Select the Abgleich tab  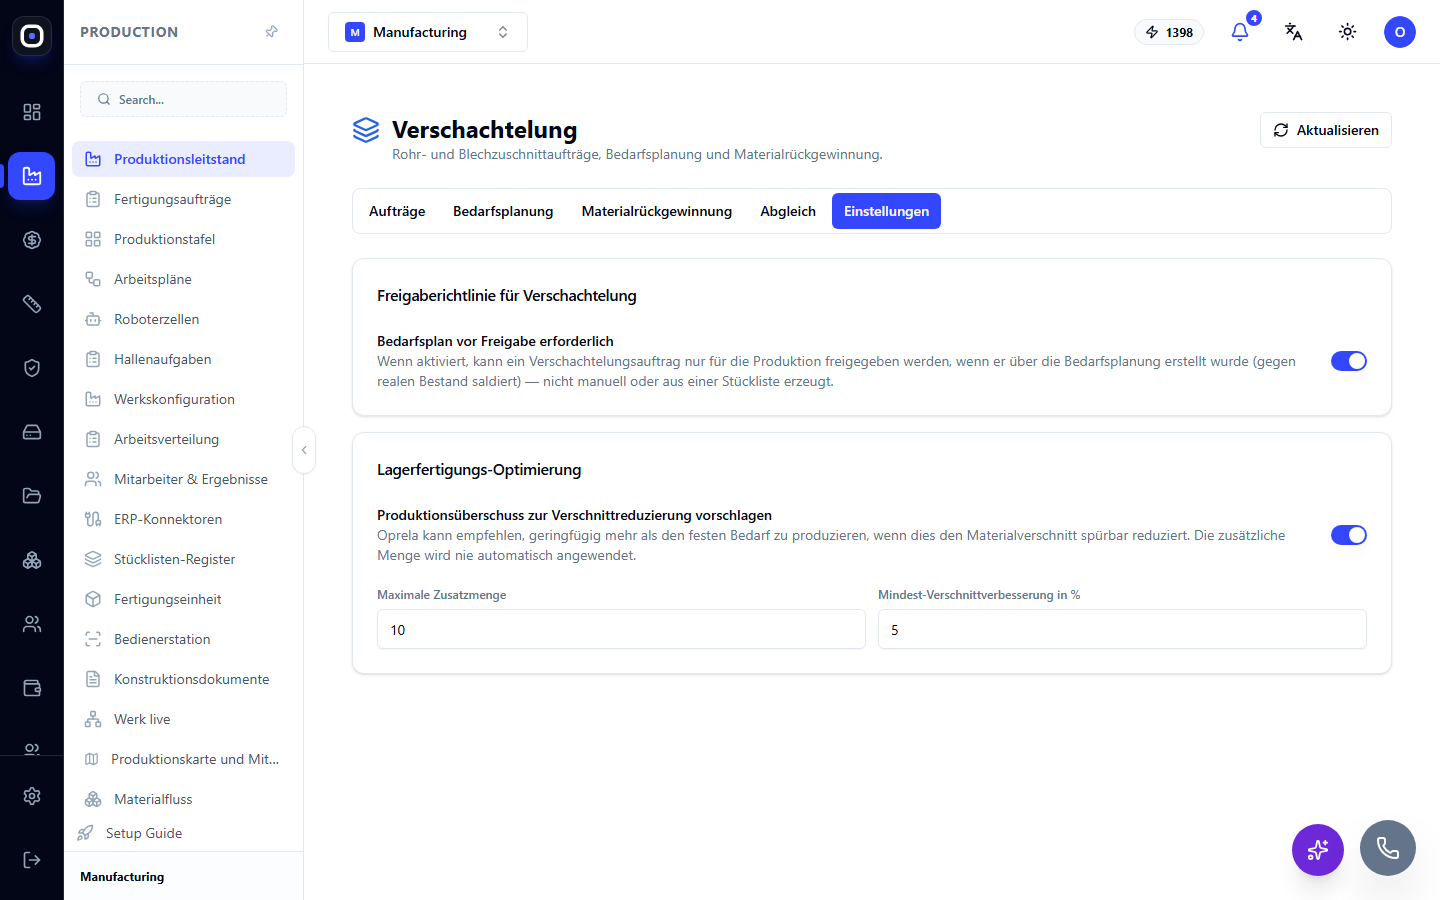(788, 211)
